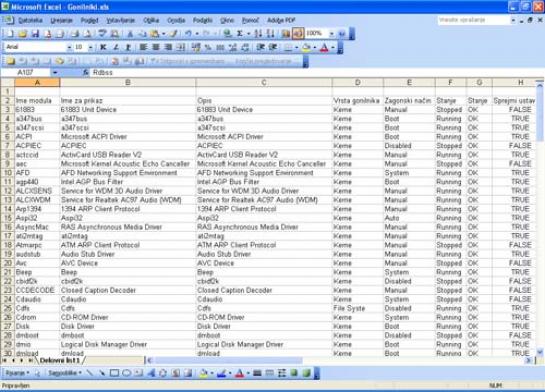This screenshot has width=545, height=392.
Task: Click the AutoSum sigma icon
Action: (x=239, y=34)
